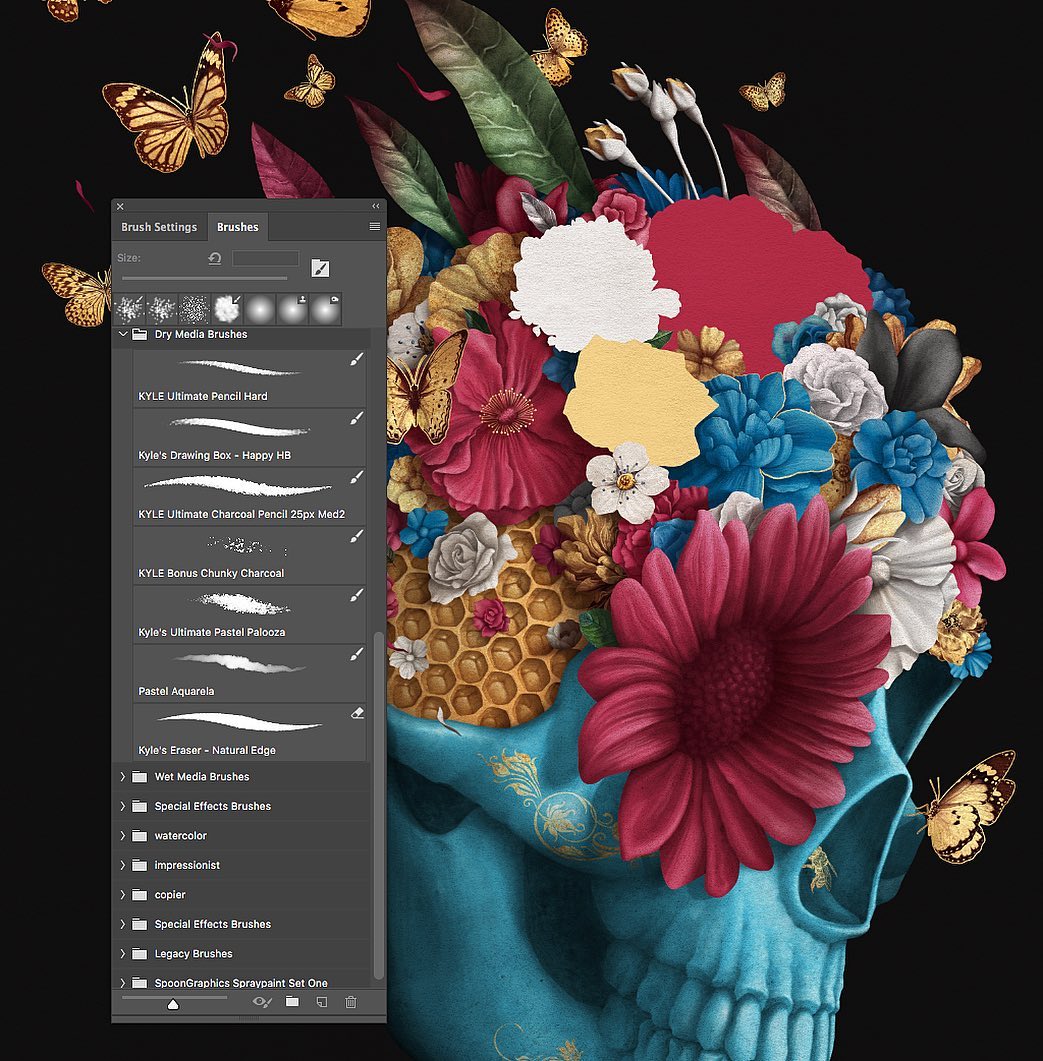Viewport: 1043px width, 1061px height.
Task: Pick the dense speckle recent brush thumbnail
Action: click(194, 309)
